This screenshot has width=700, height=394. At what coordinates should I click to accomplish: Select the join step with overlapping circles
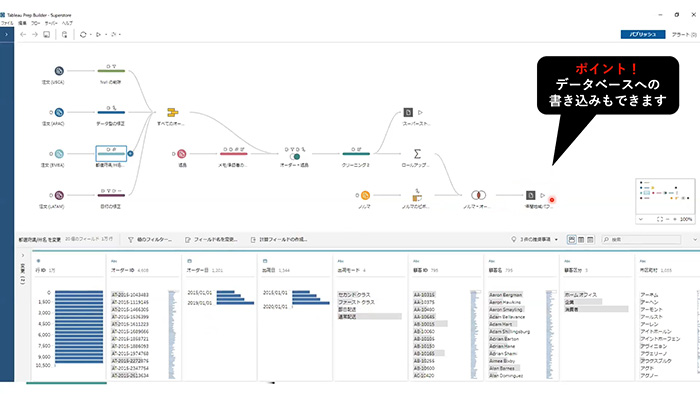coord(478,195)
